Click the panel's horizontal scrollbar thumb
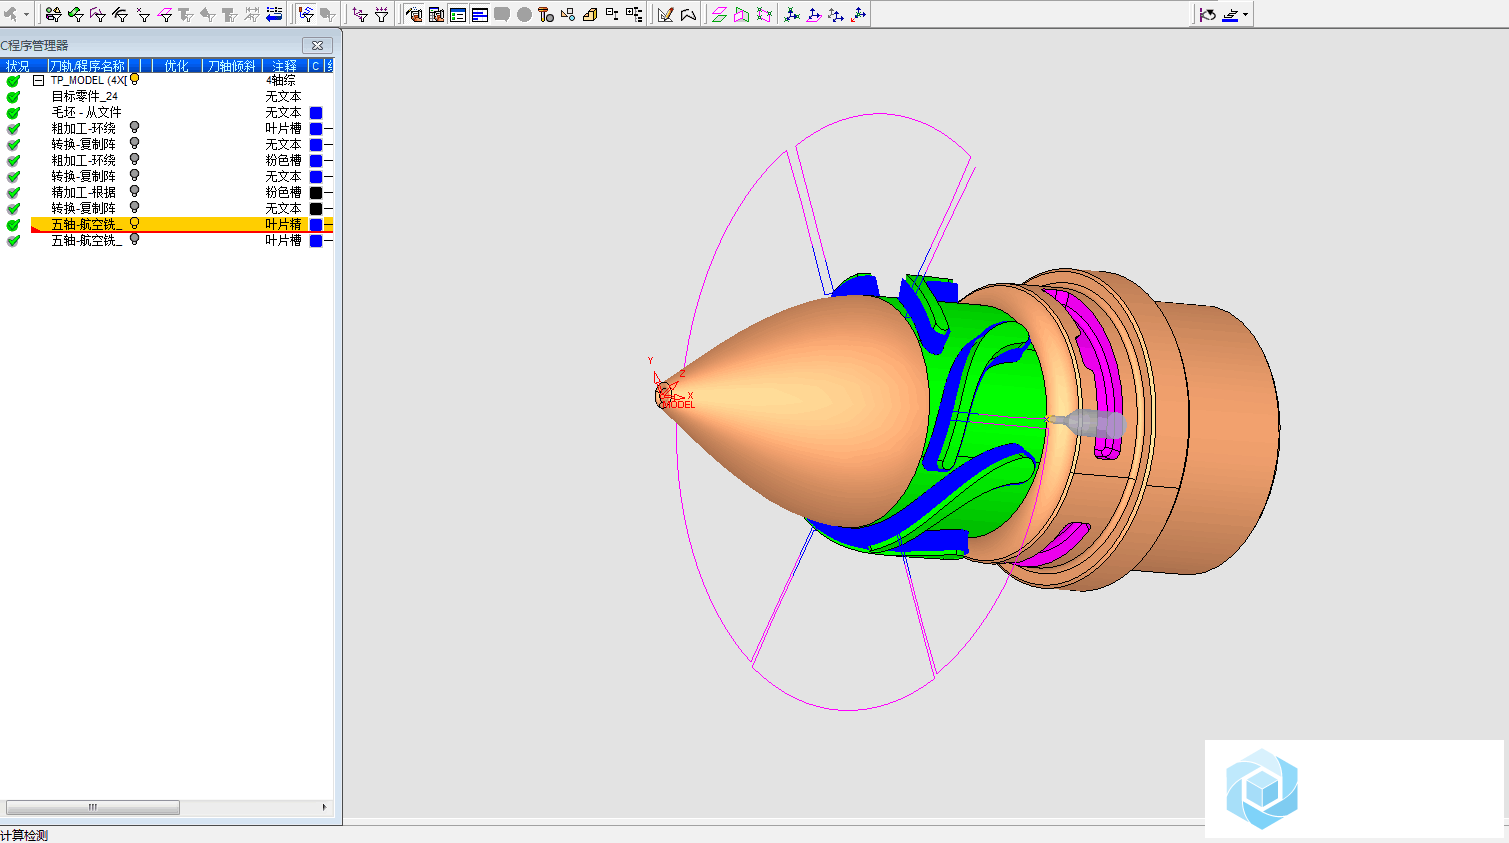Screen dimensions: 1509x843 [93, 807]
